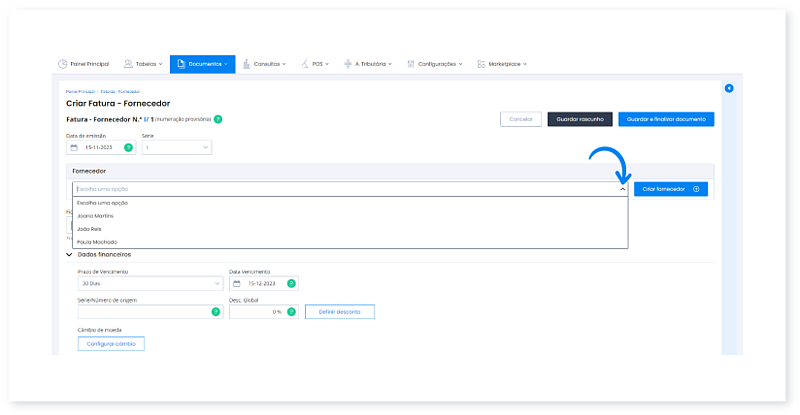Click the green help icon in Data de emissão
The image size is (800, 415).
128,147
